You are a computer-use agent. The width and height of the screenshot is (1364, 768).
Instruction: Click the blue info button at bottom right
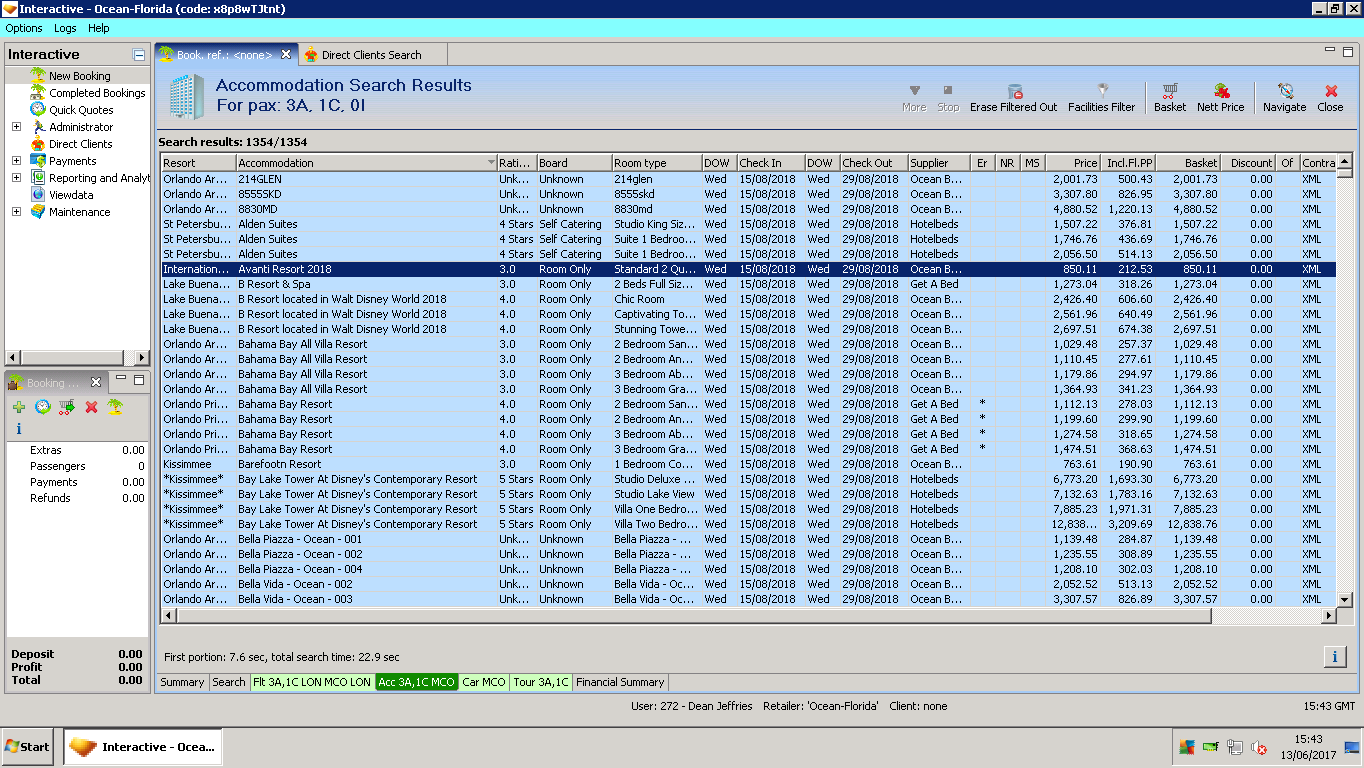[1334, 657]
